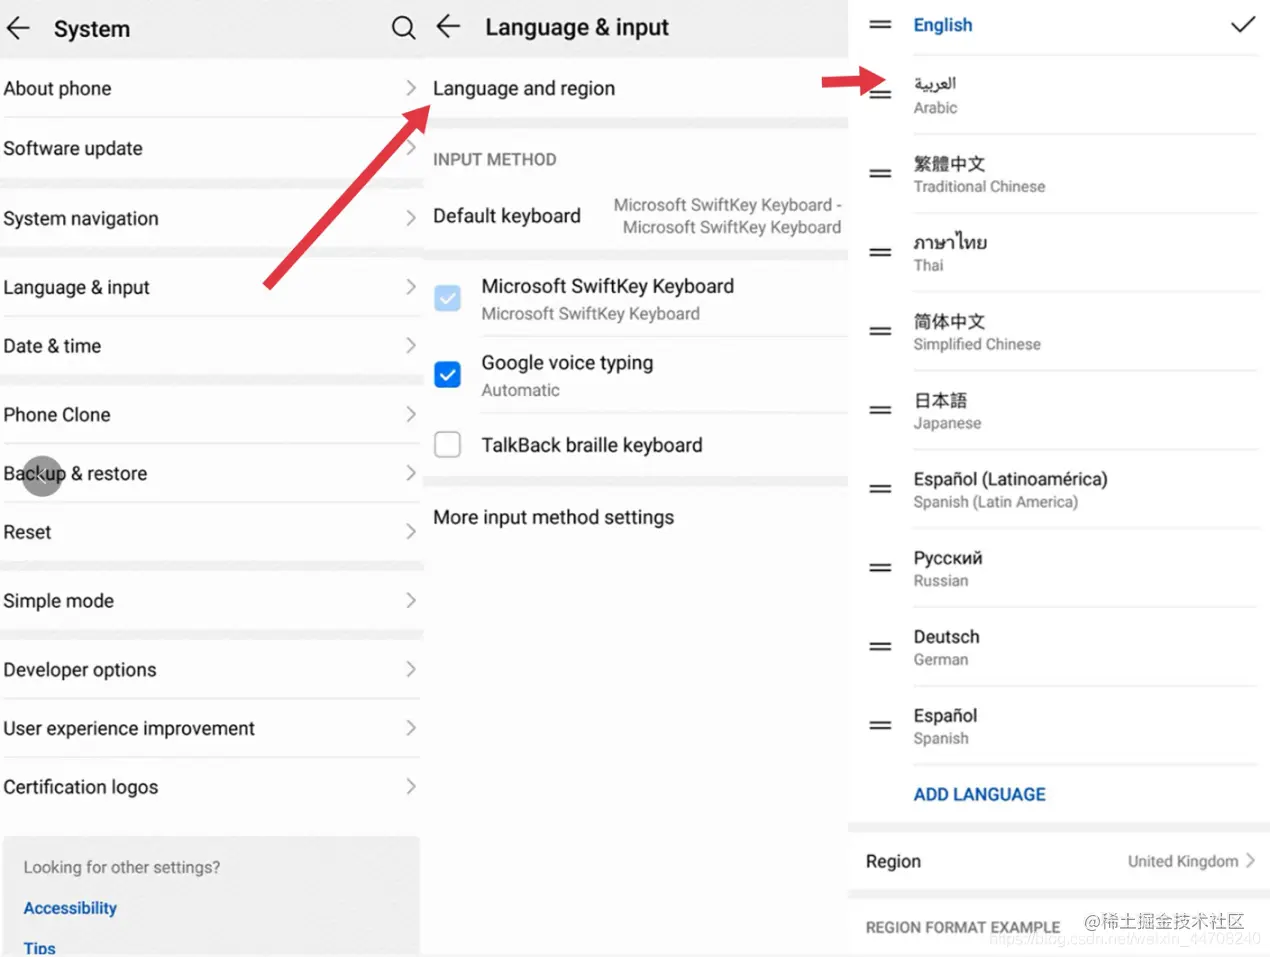
Task: Grab the drag handle for Traditional Chinese
Action: click(x=880, y=174)
